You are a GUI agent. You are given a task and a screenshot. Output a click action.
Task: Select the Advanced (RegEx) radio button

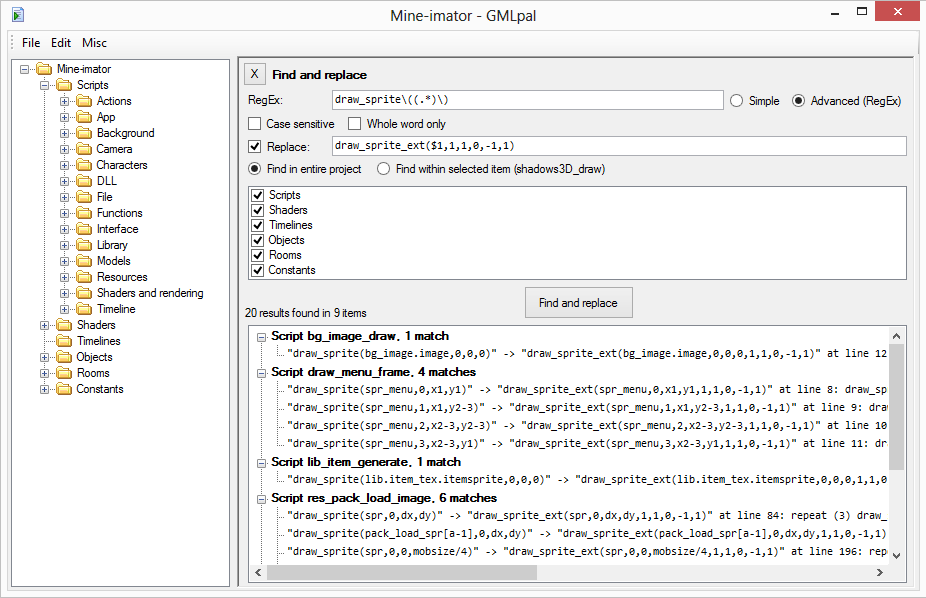798,101
